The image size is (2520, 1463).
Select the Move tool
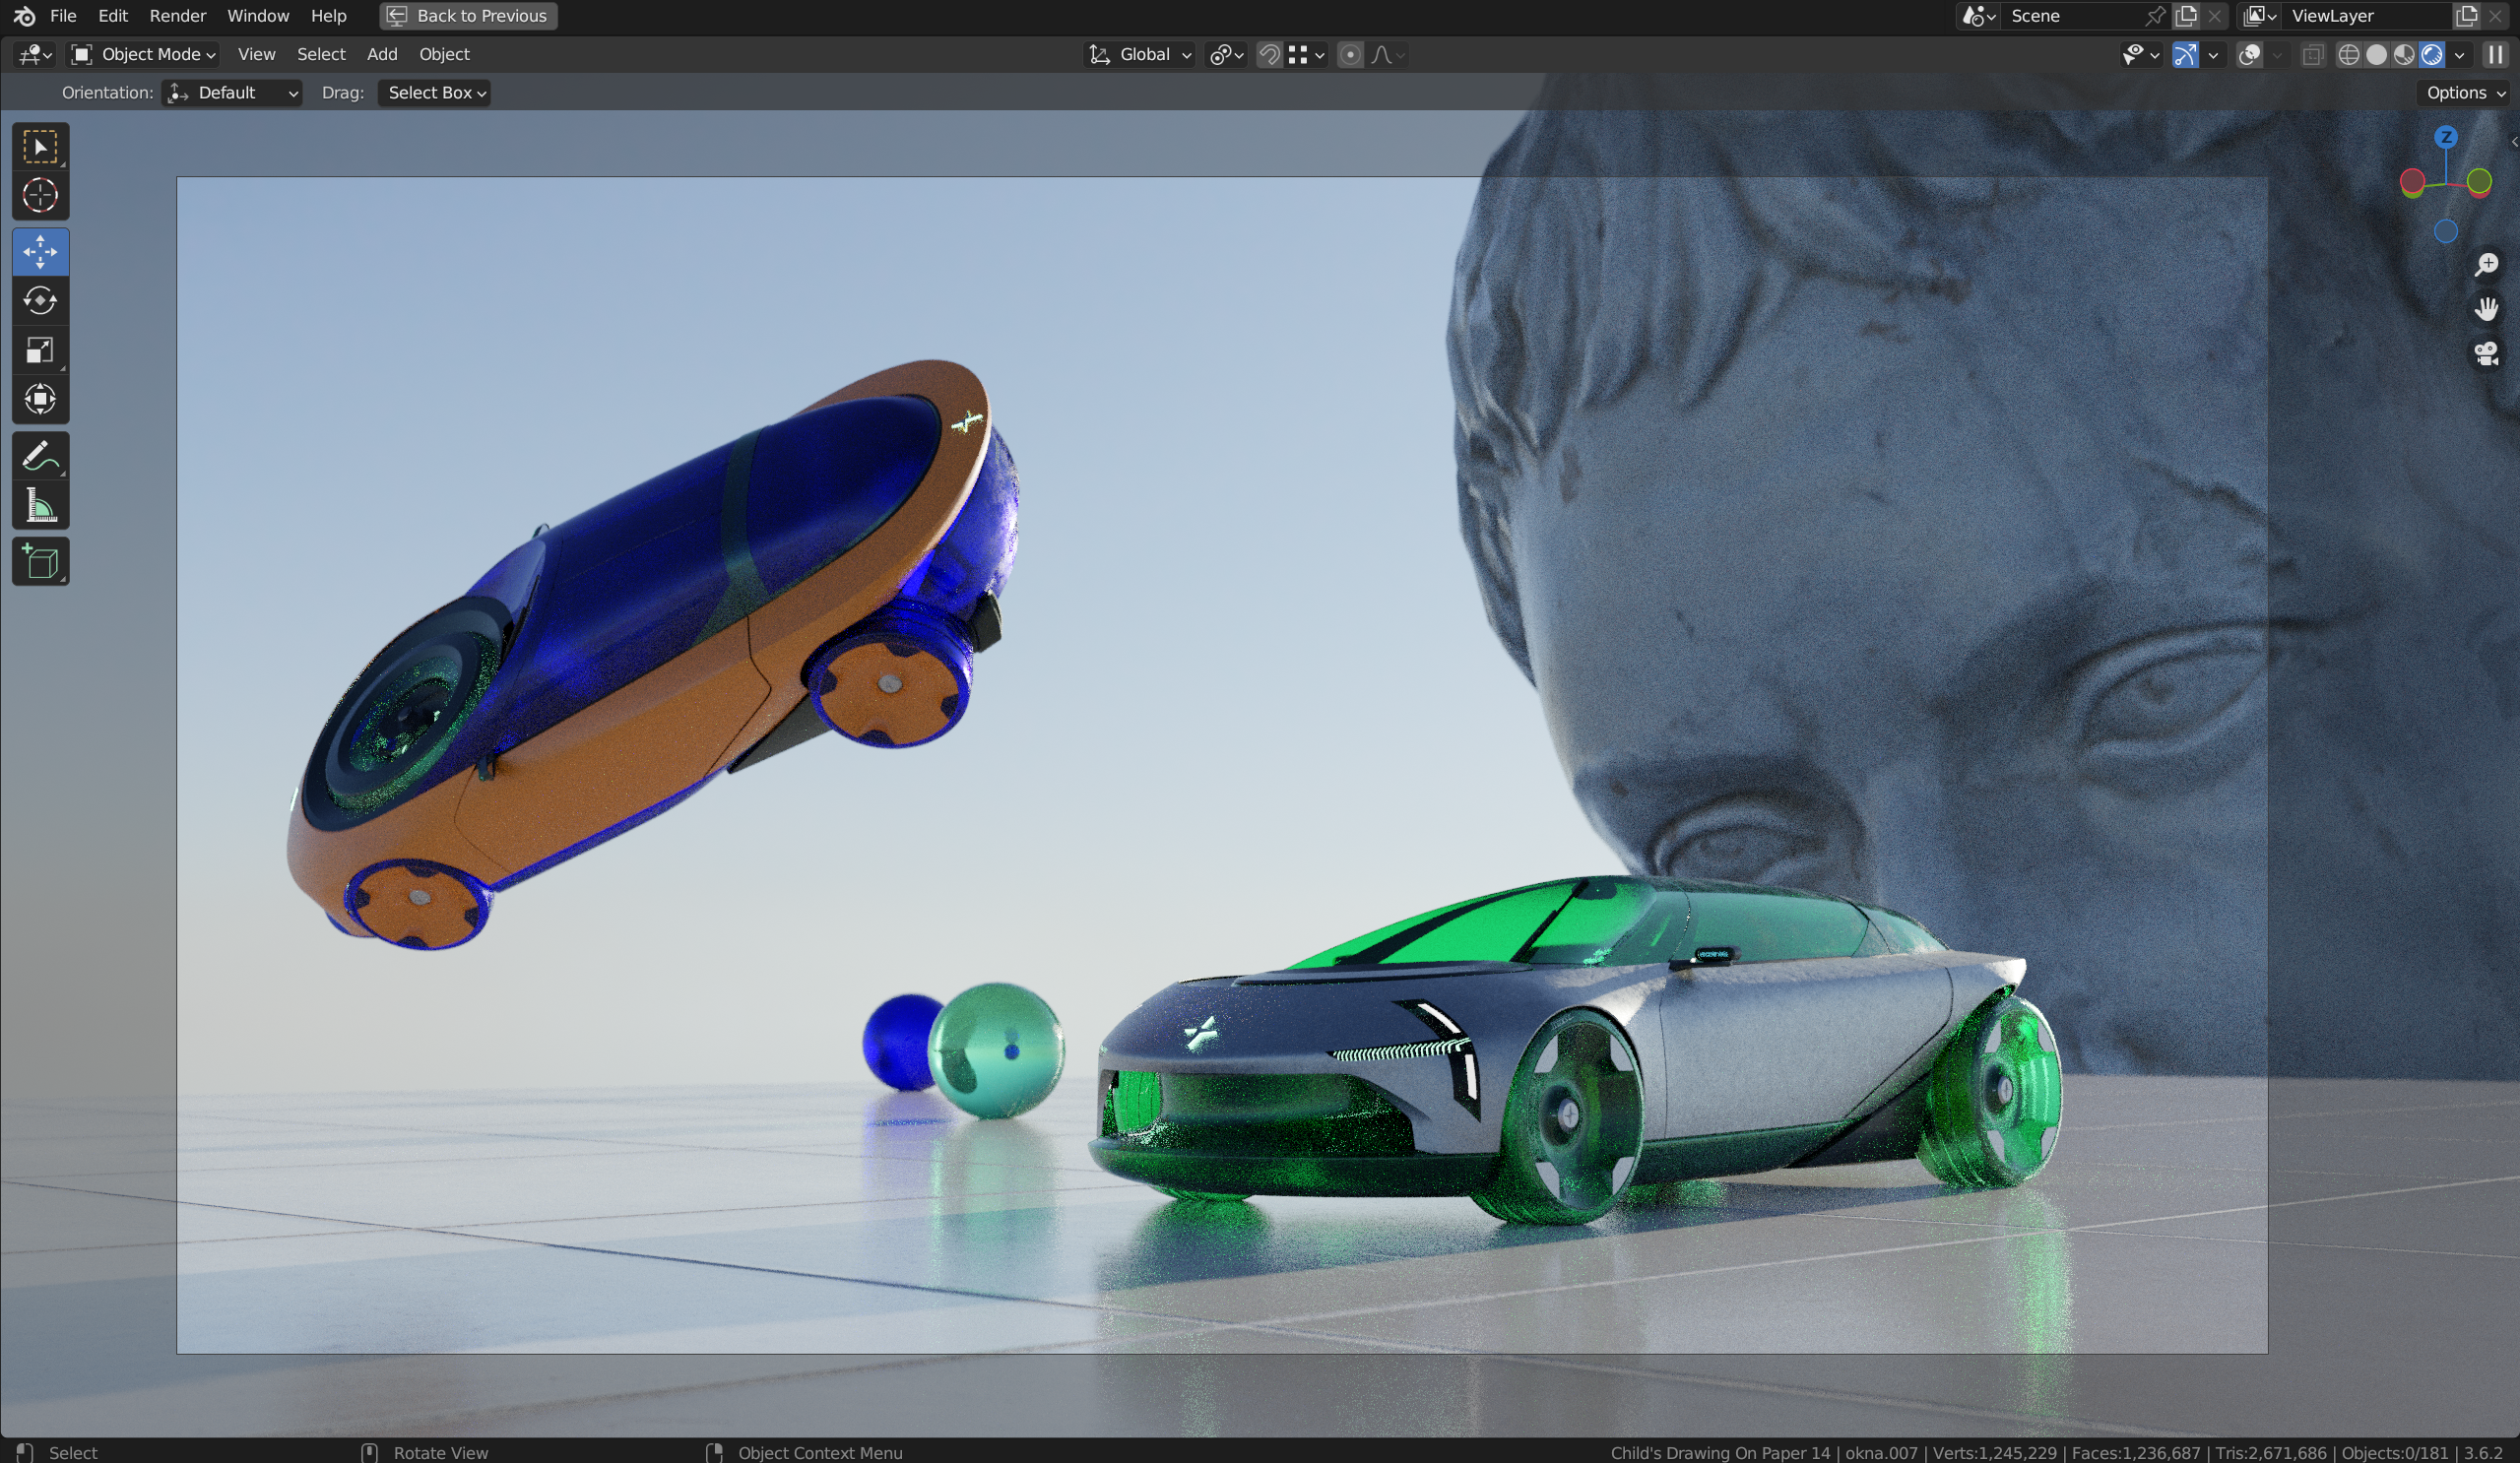point(40,251)
